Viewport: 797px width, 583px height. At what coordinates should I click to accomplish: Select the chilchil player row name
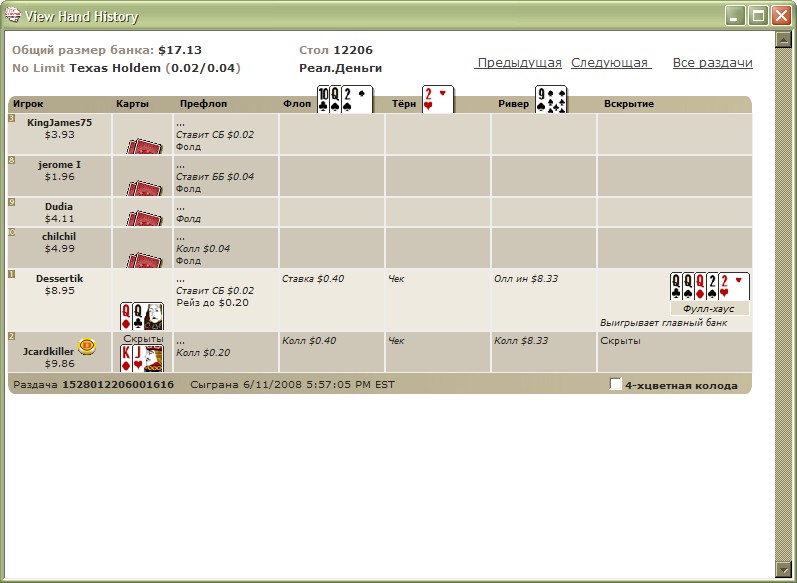[60, 236]
